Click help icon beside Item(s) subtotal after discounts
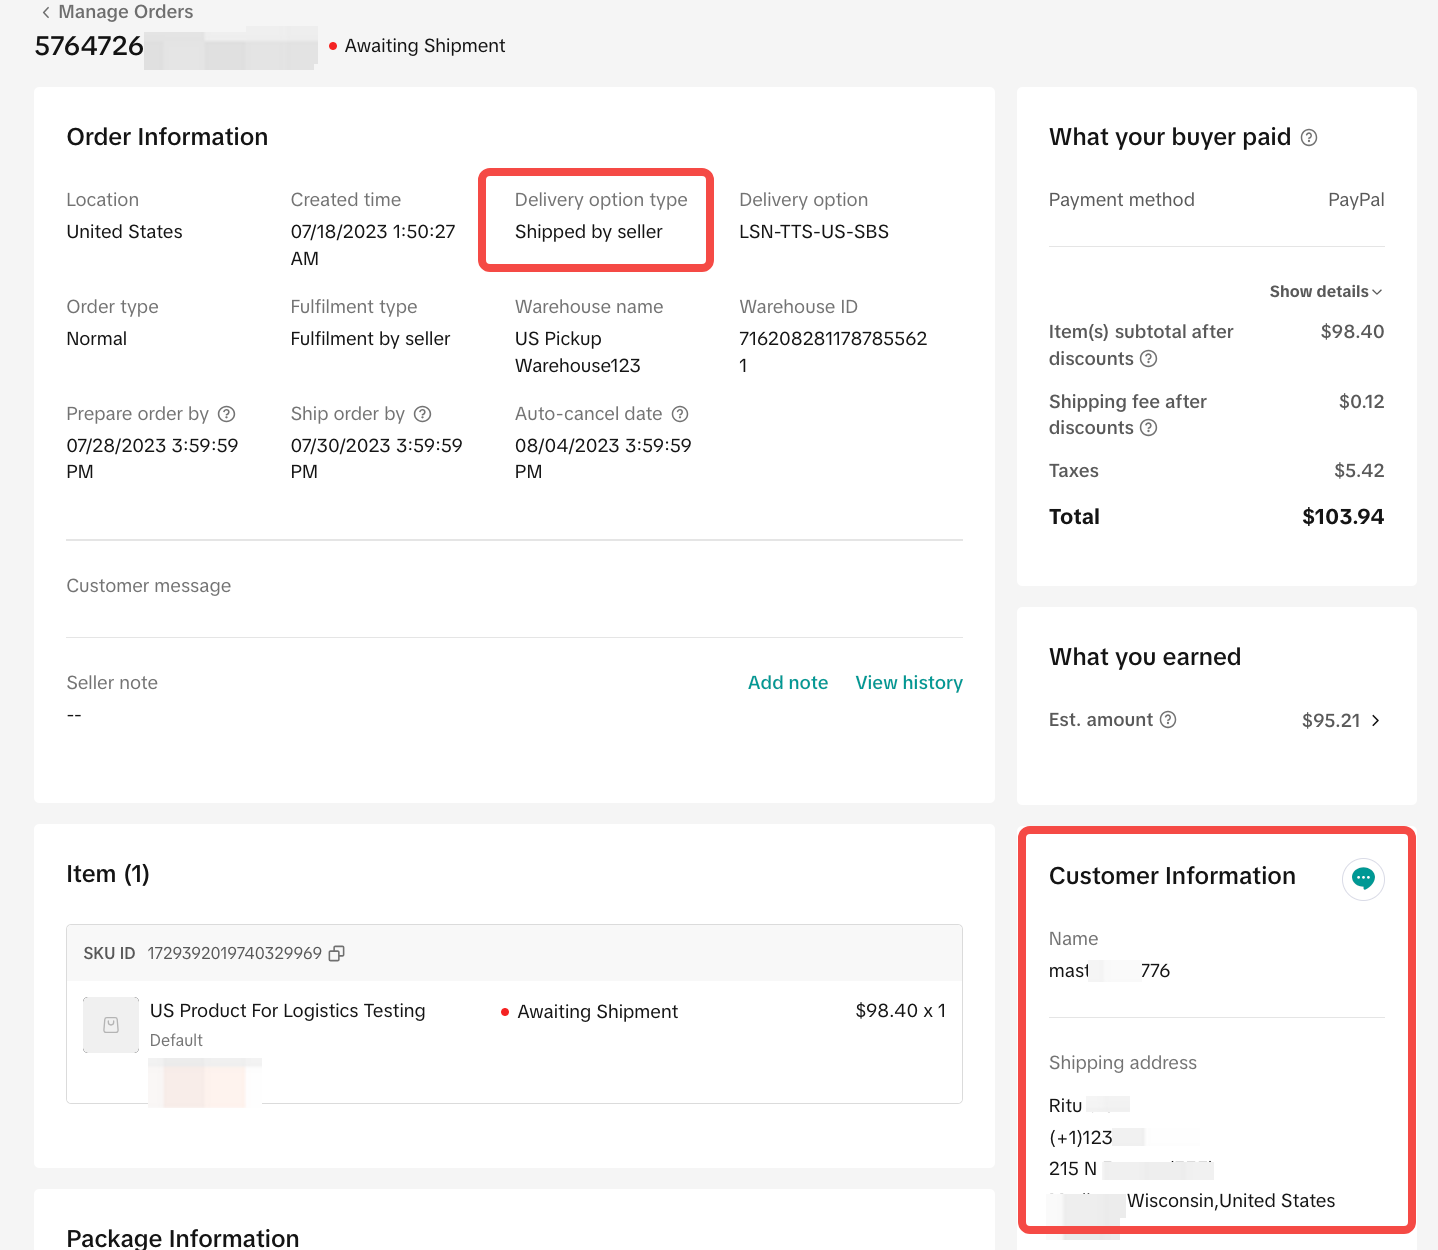The image size is (1438, 1250). [x=1148, y=359]
